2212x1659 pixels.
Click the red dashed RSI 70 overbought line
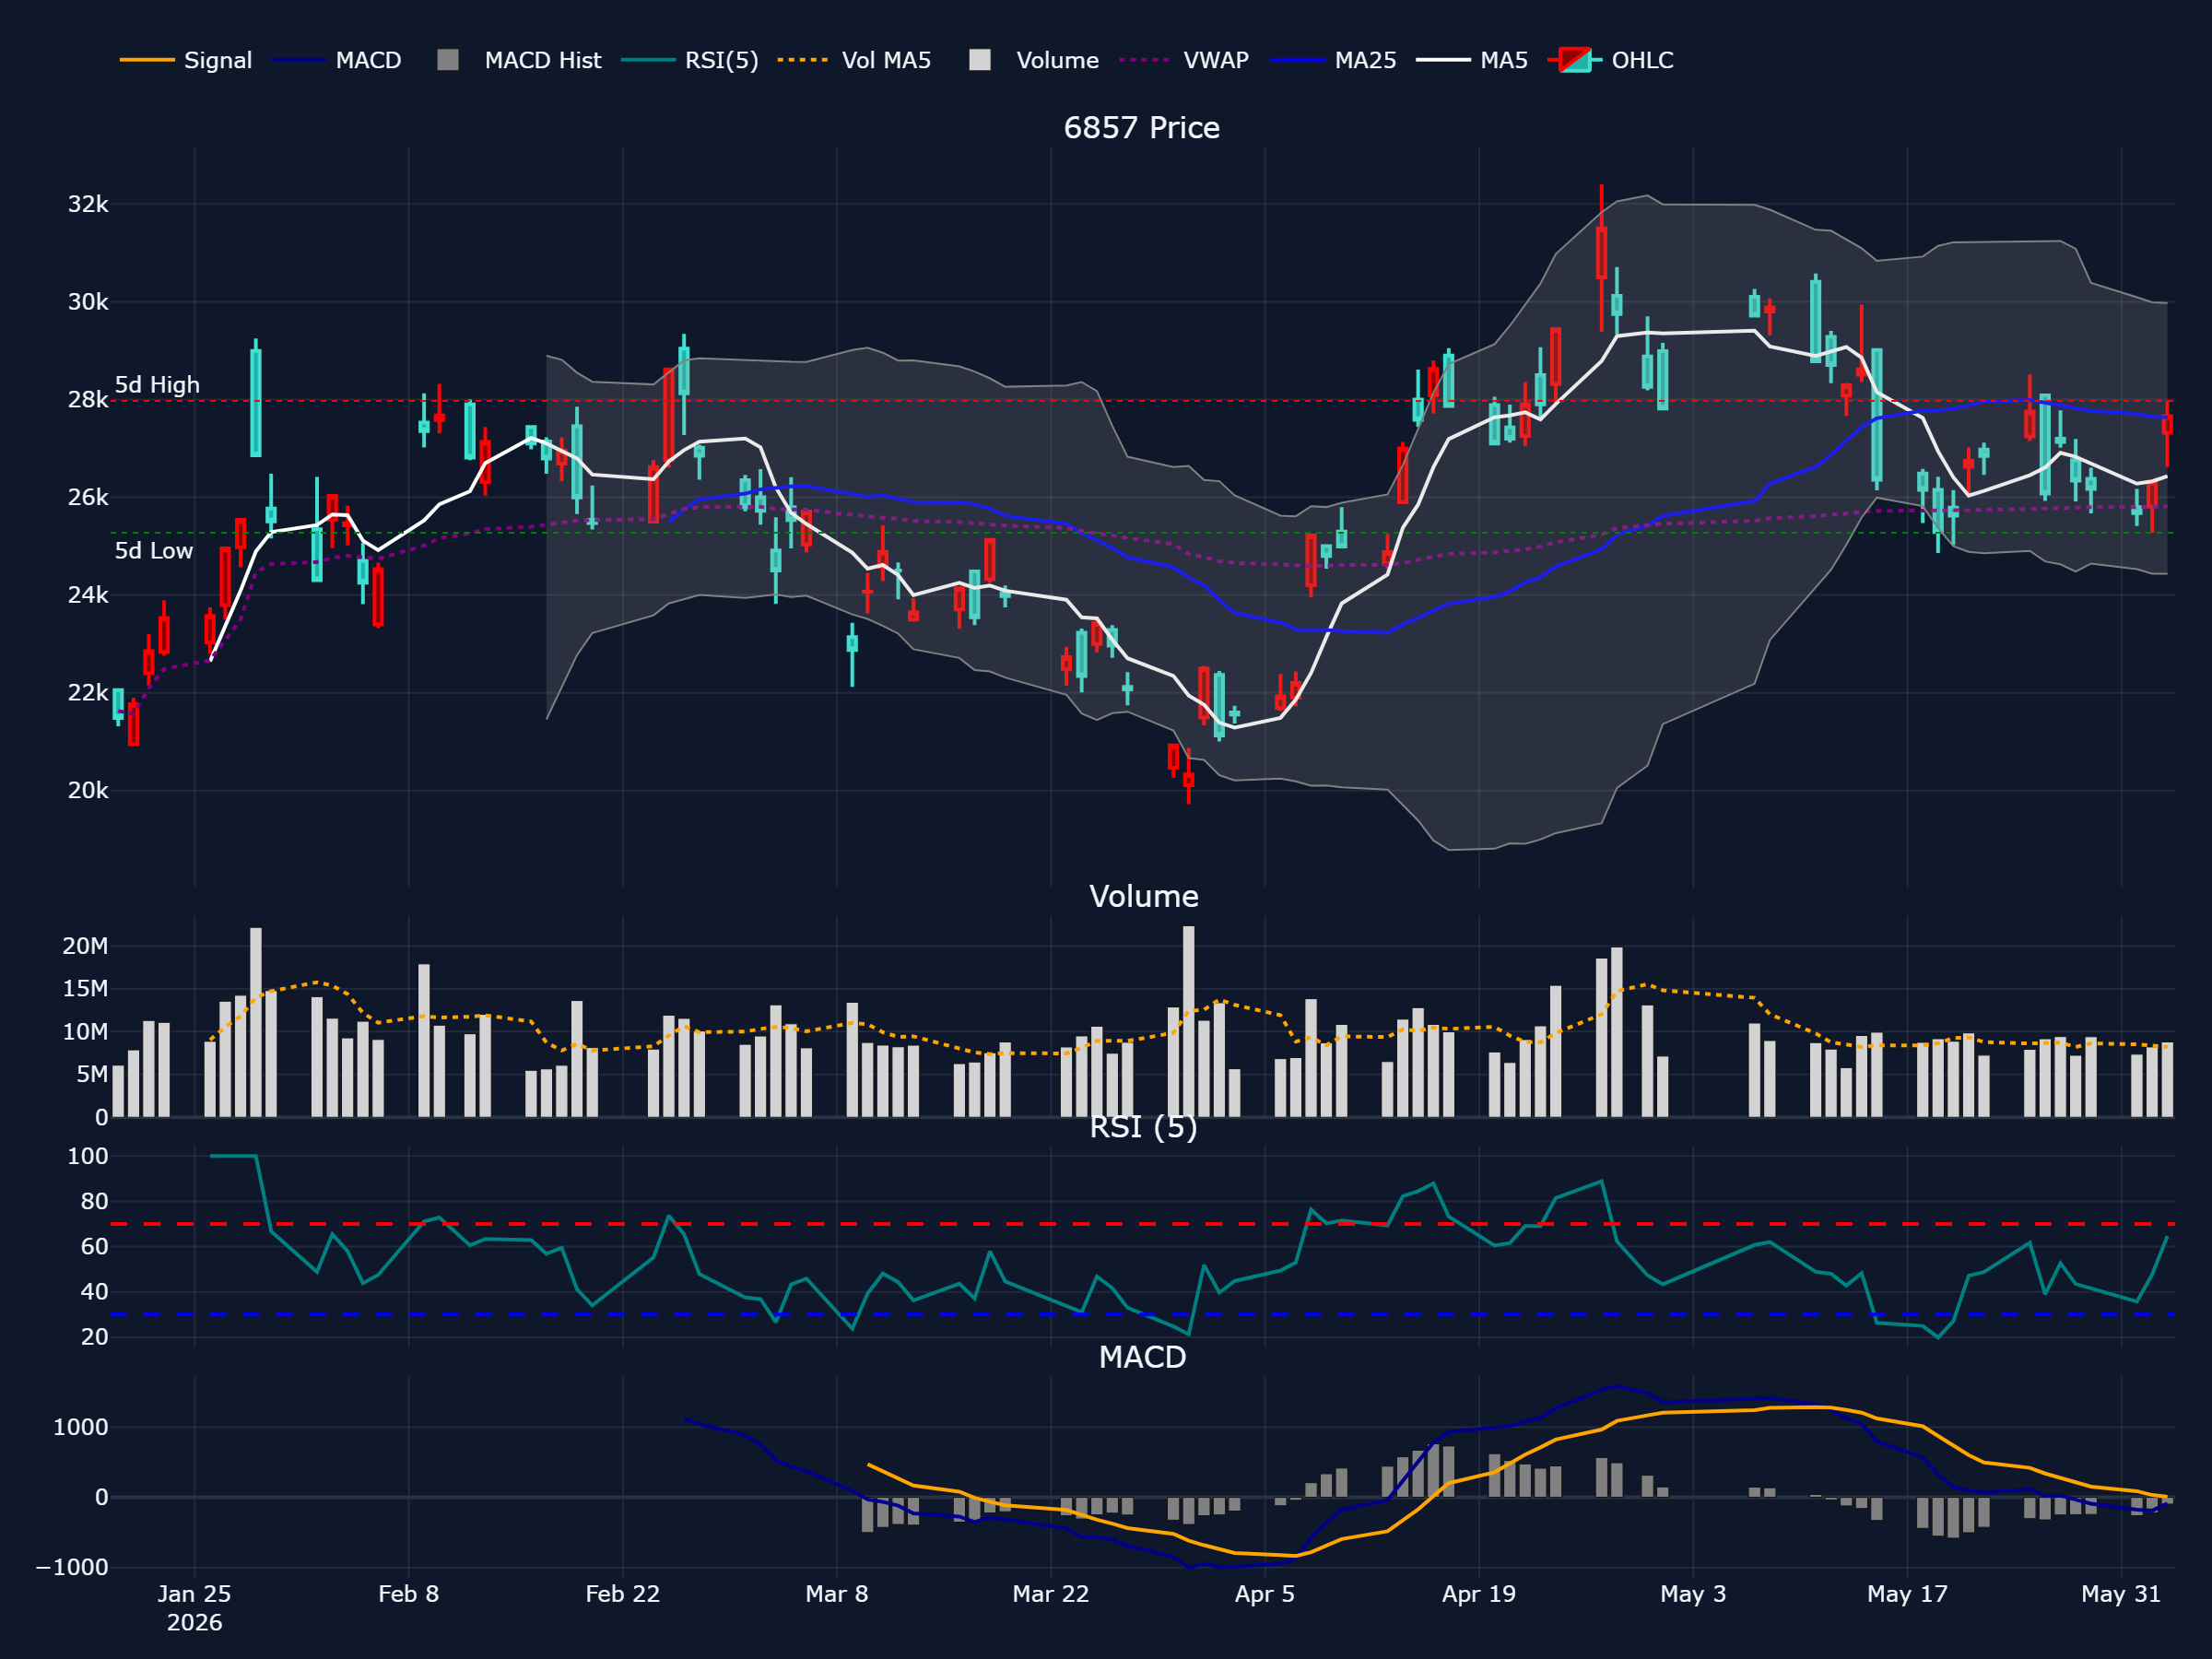point(1142,1224)
